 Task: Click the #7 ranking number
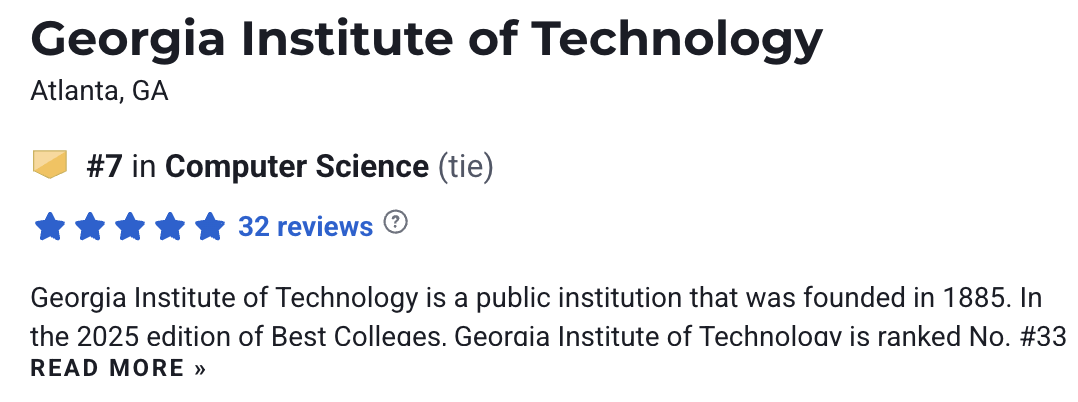104,167
